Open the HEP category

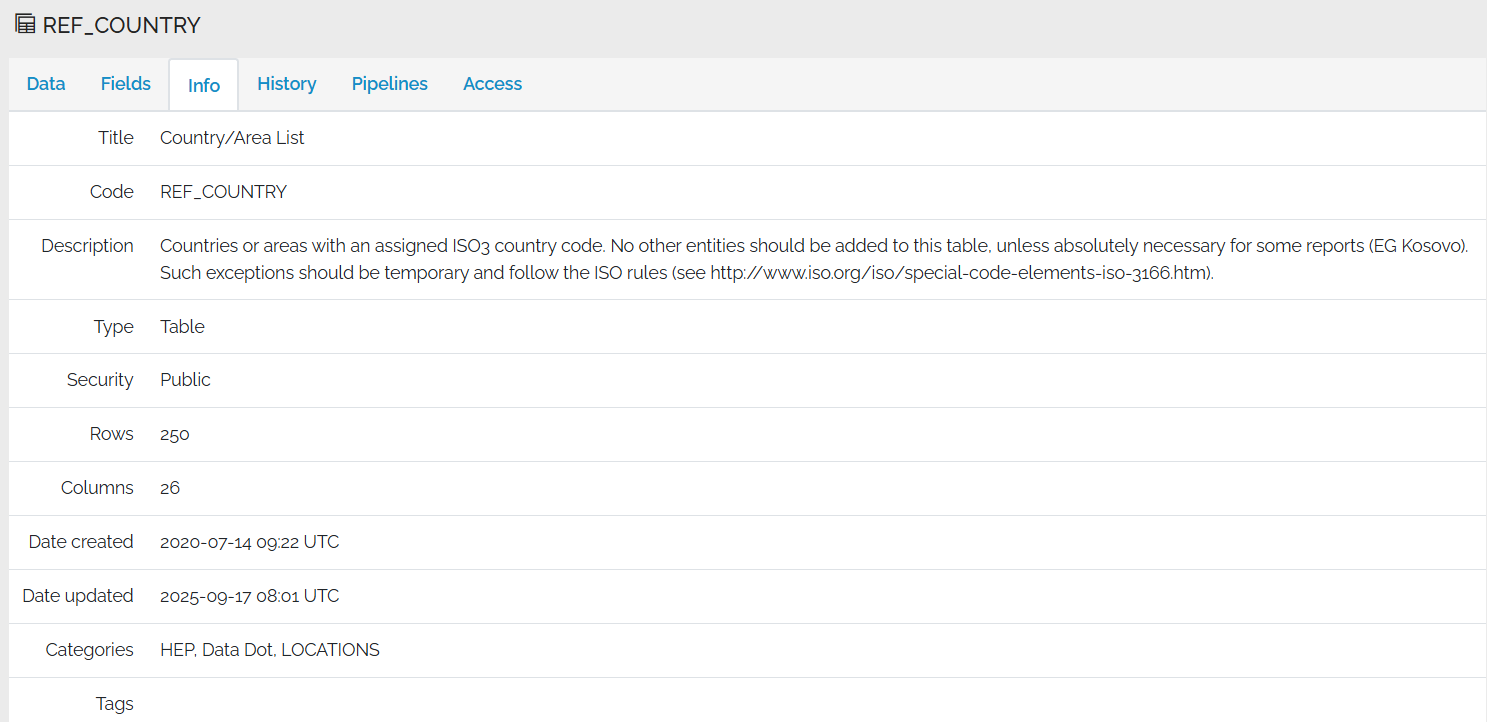[x=175, y=649]
